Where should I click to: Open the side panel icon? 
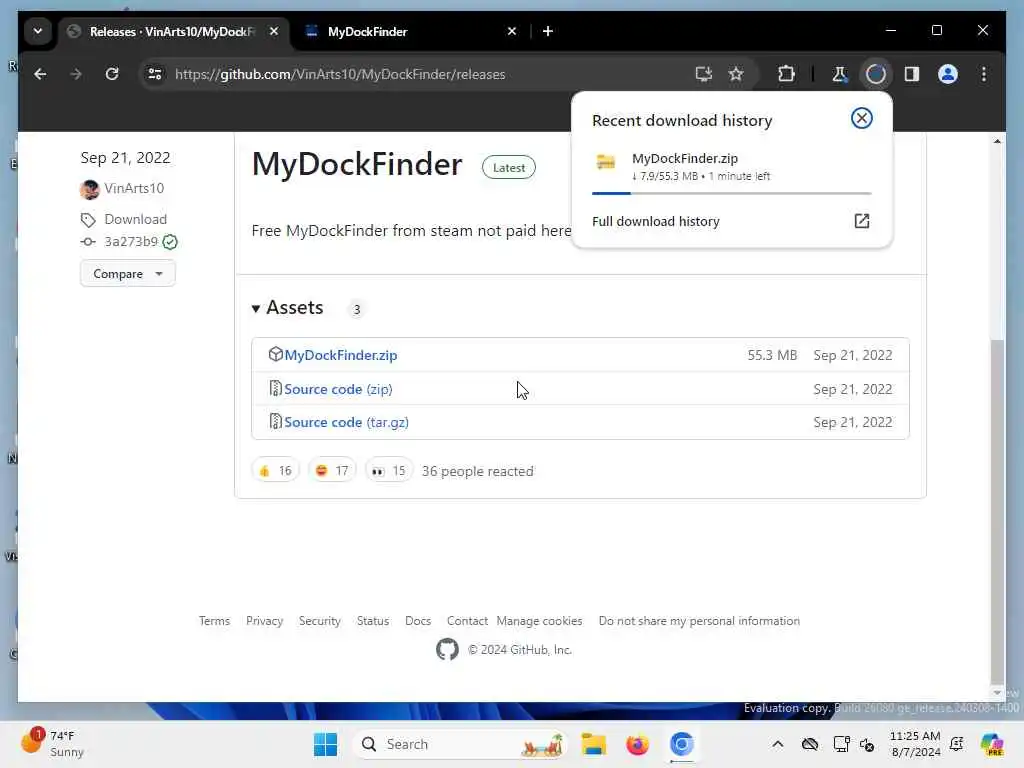tap(912, 74)
